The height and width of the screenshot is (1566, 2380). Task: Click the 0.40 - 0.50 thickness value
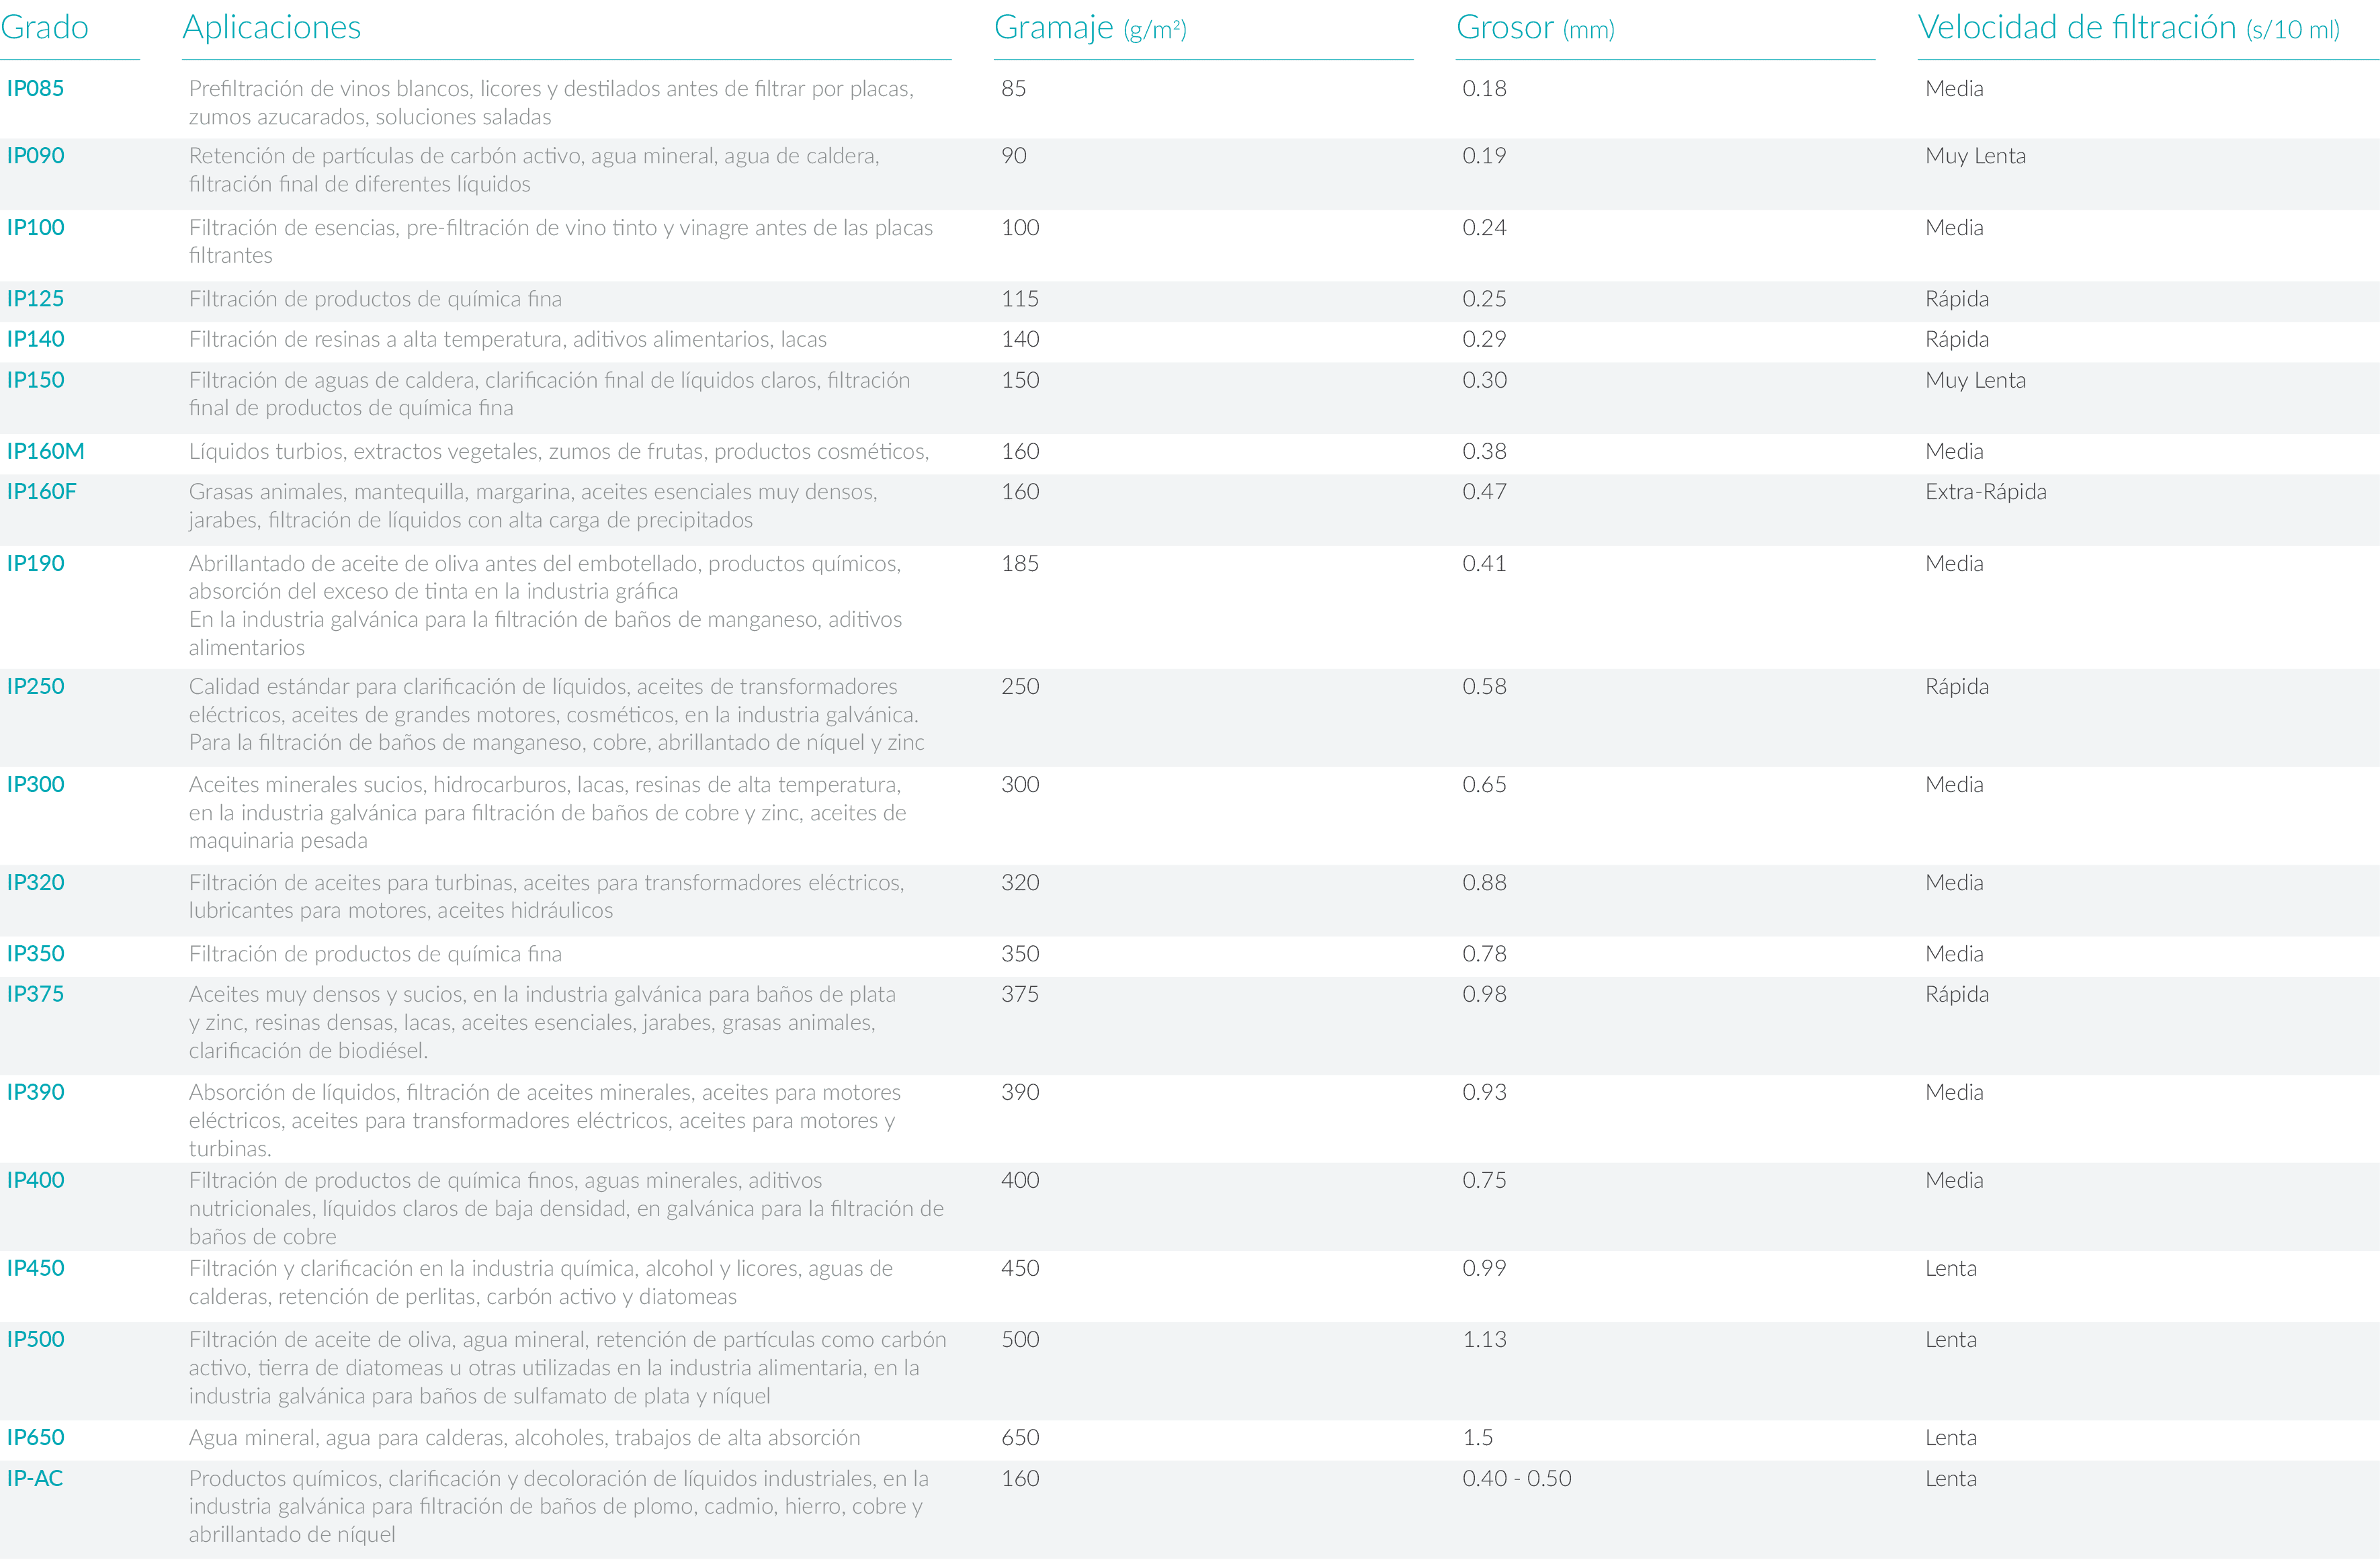(x=1516, y=1478)
